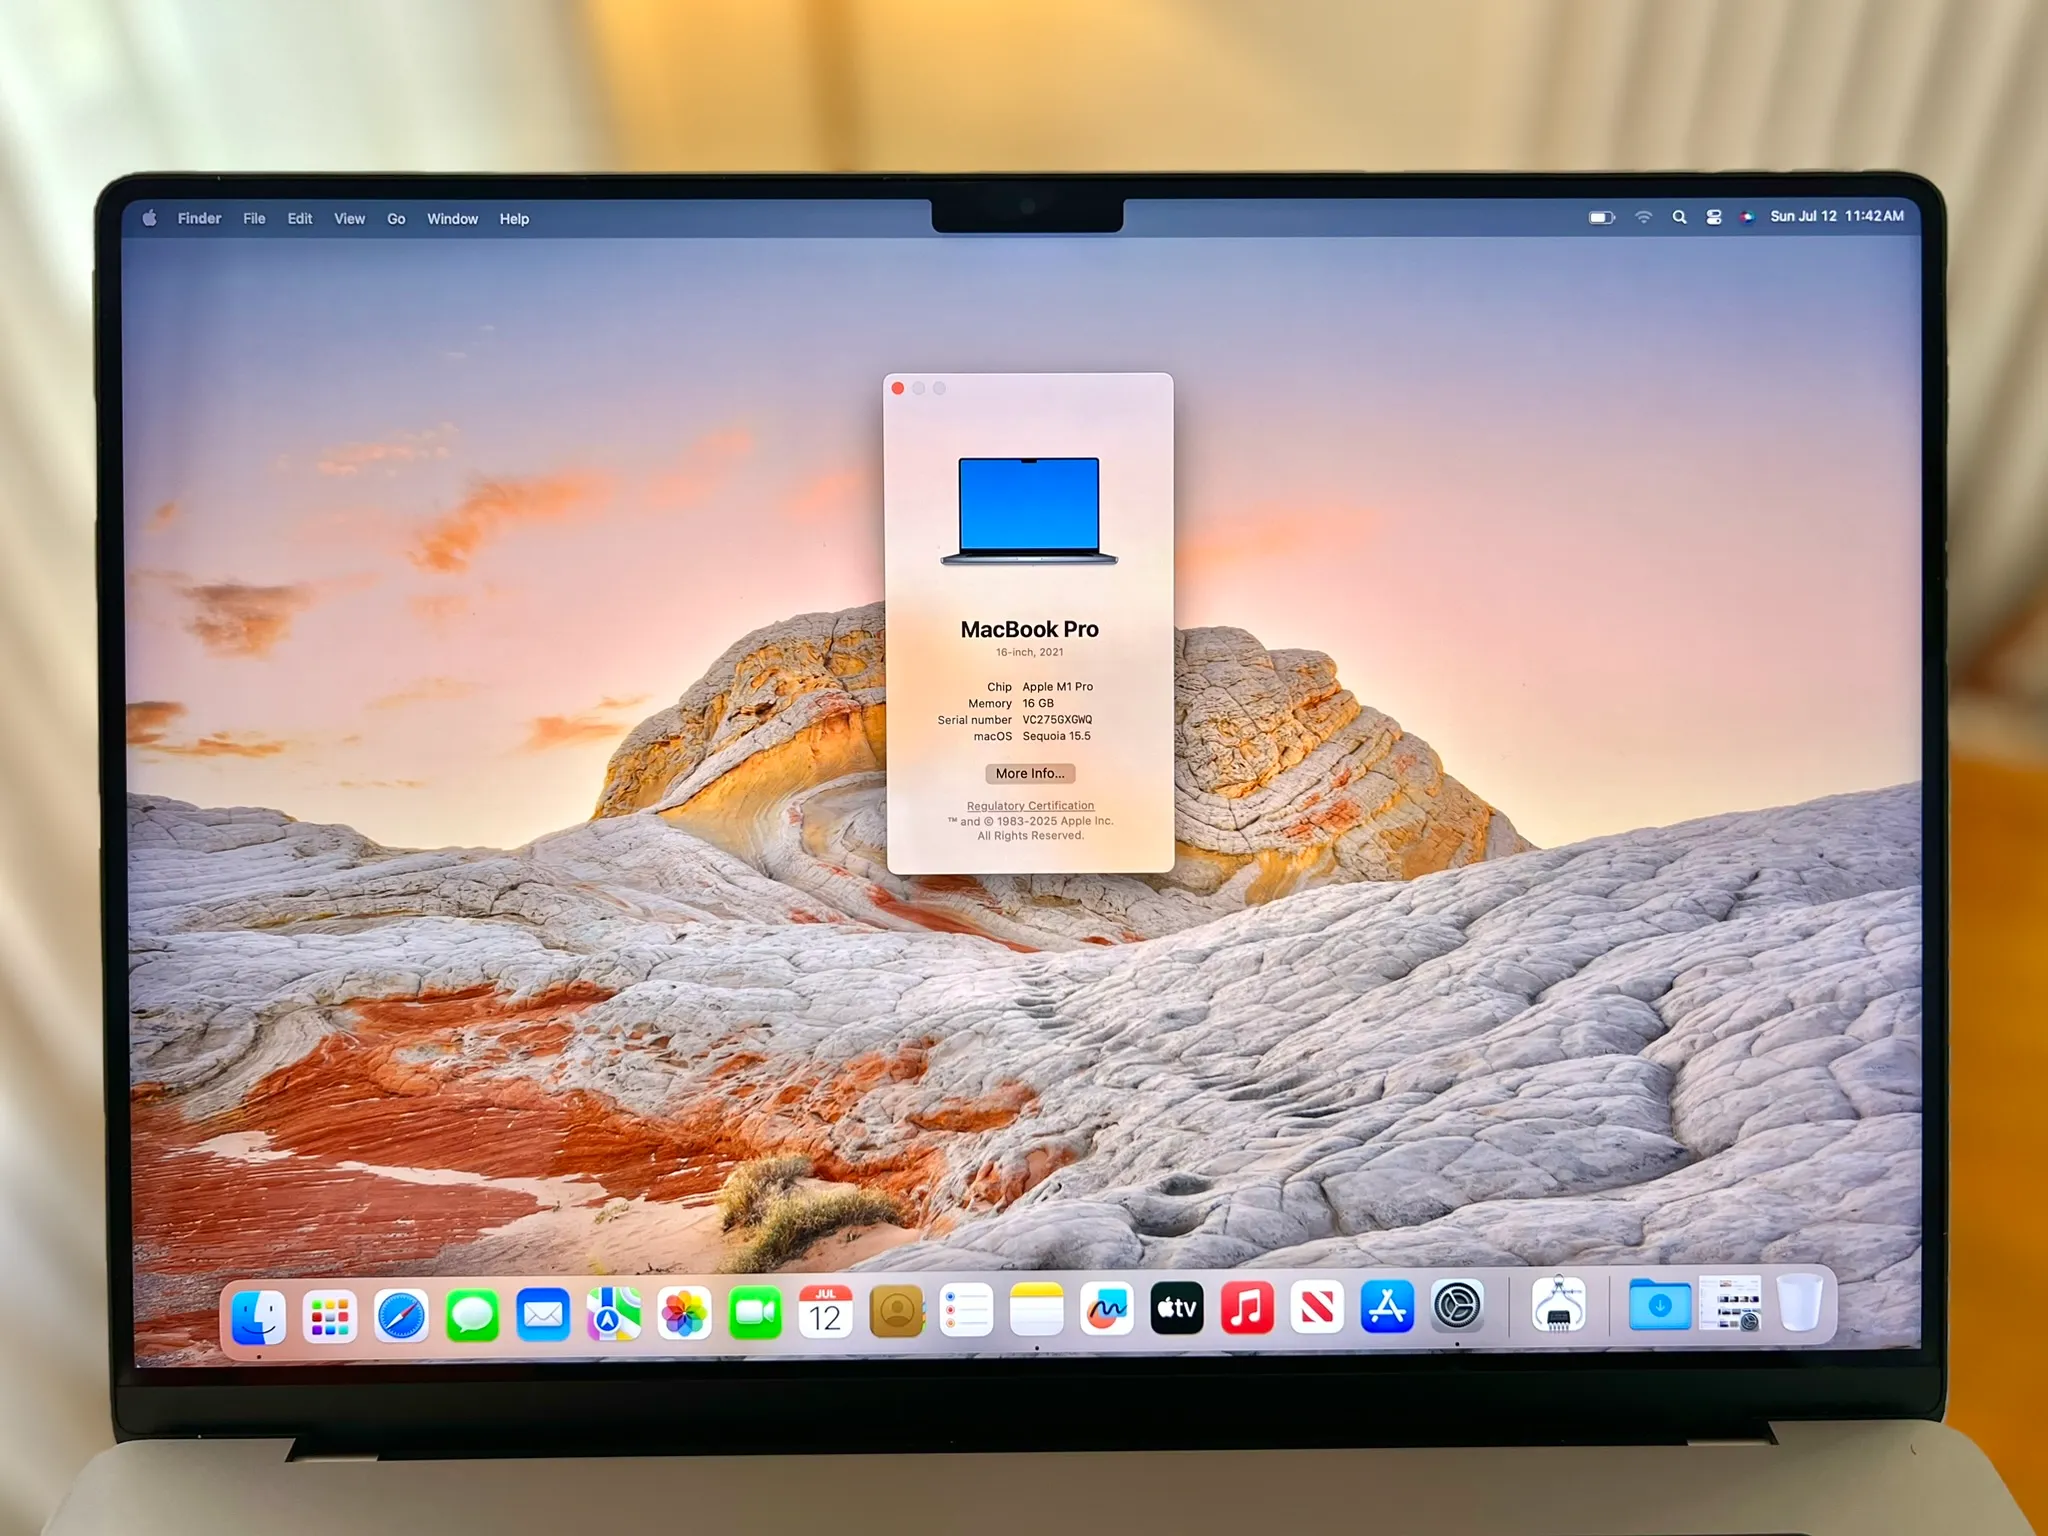
Task: Open the View menu
Action: pos(349,218)
